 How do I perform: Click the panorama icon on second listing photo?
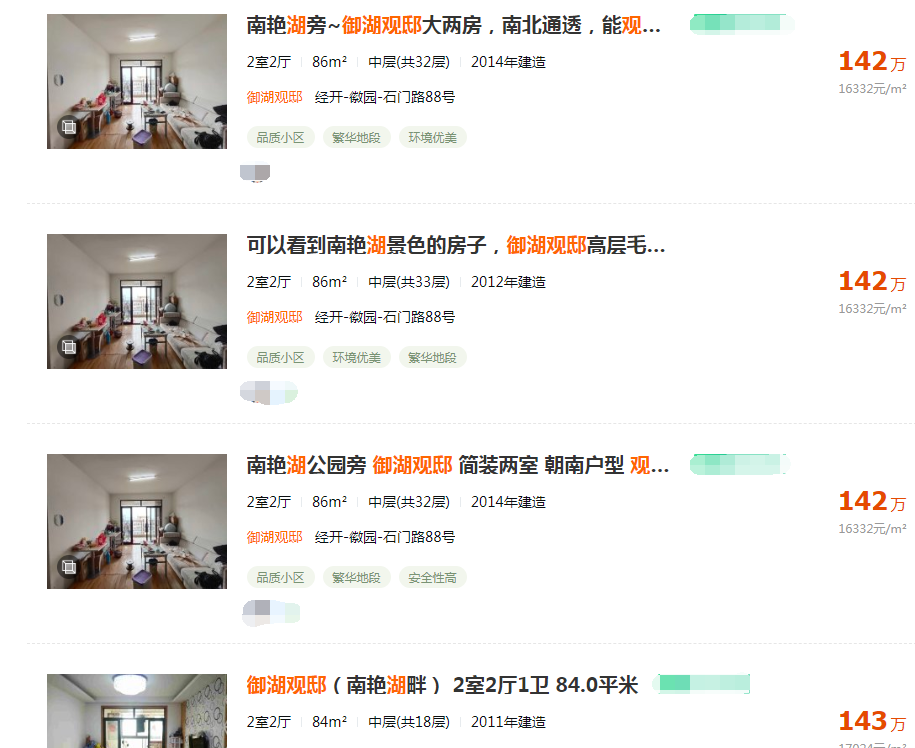pos(69,347)
